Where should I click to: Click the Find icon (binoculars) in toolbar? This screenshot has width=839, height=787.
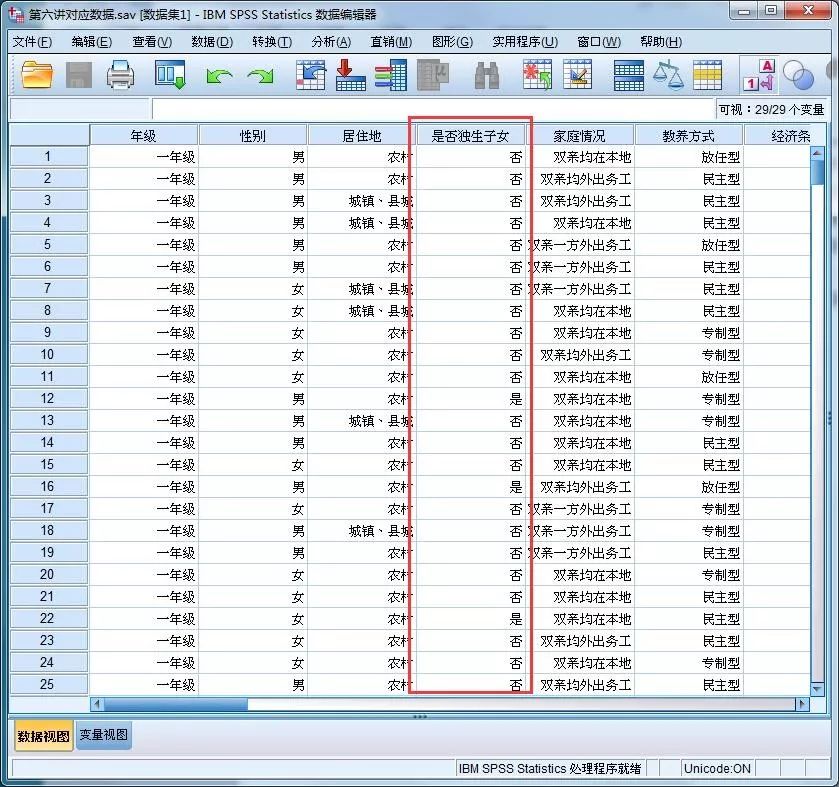tap(489, 74)
